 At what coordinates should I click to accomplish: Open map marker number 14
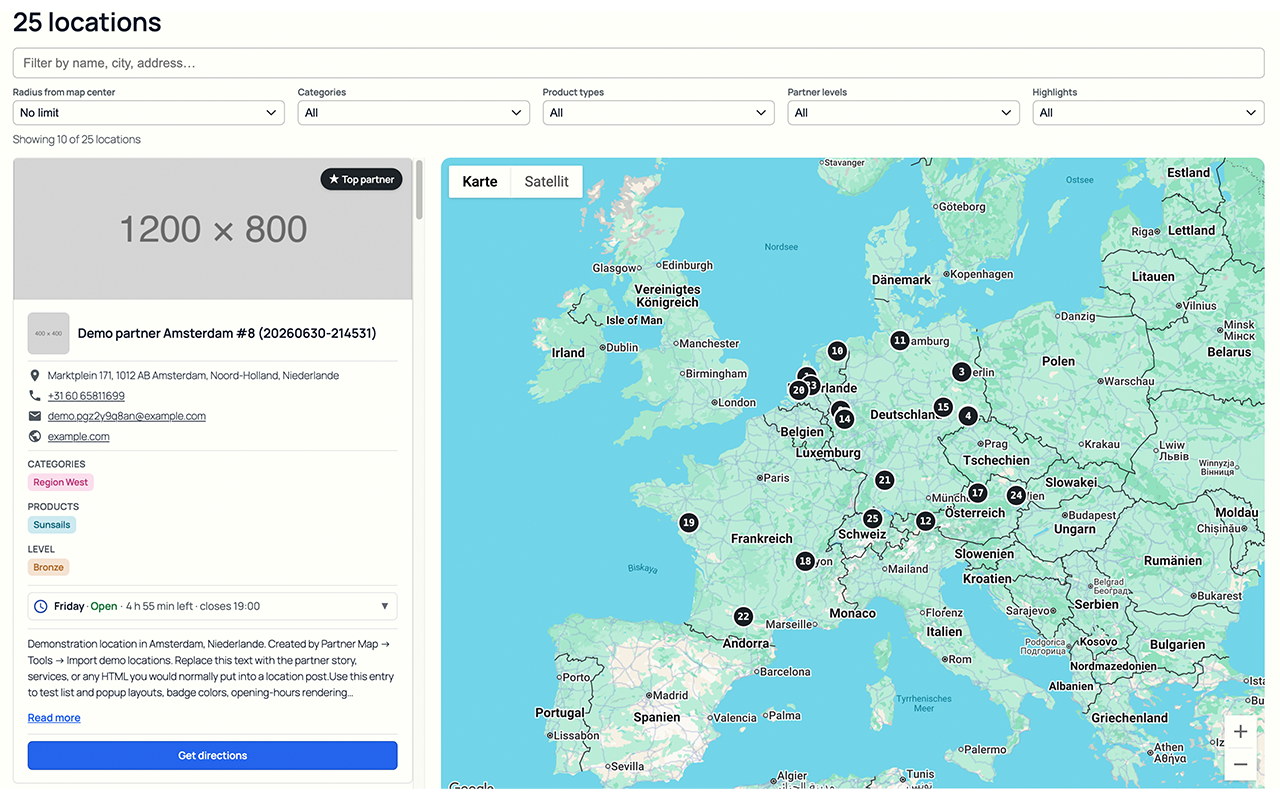point(845,419)
